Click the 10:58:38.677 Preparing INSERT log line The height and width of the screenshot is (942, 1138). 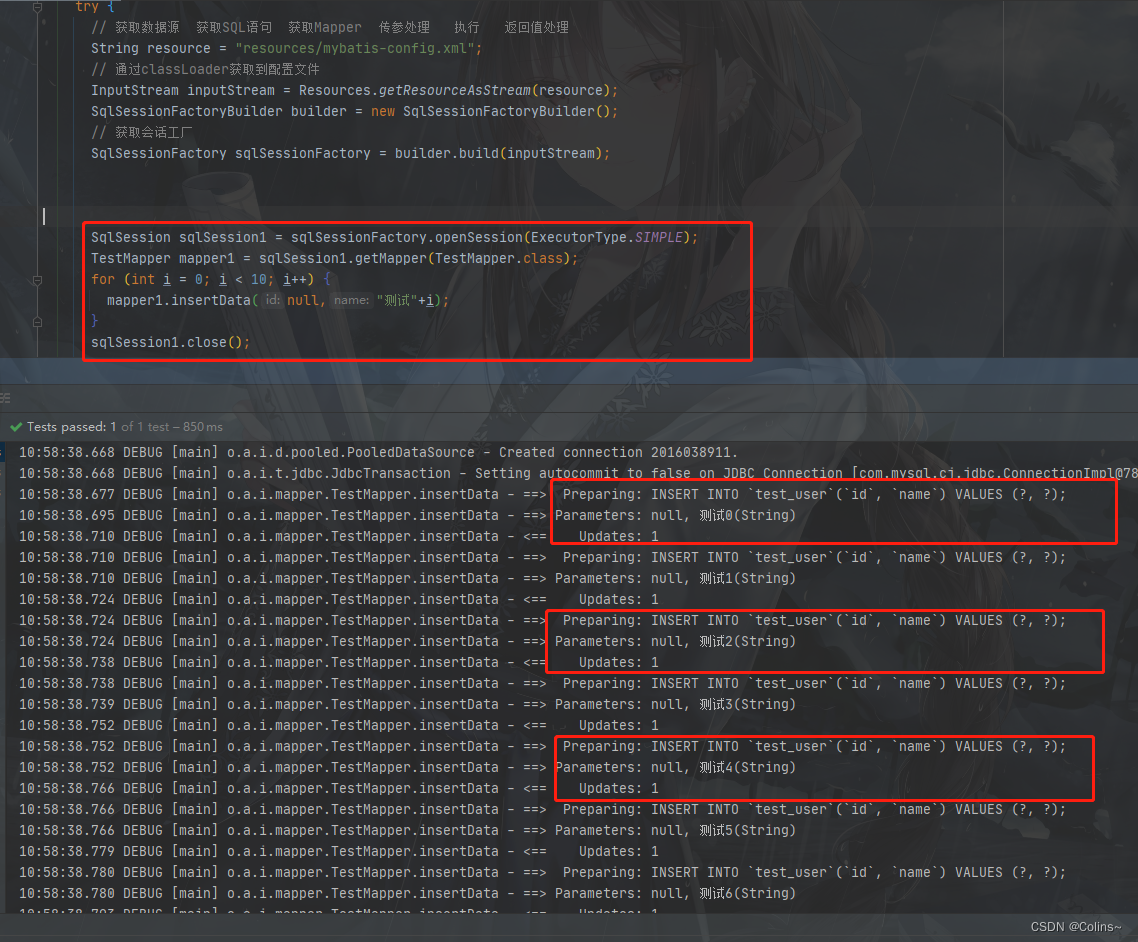pos(542,495)
